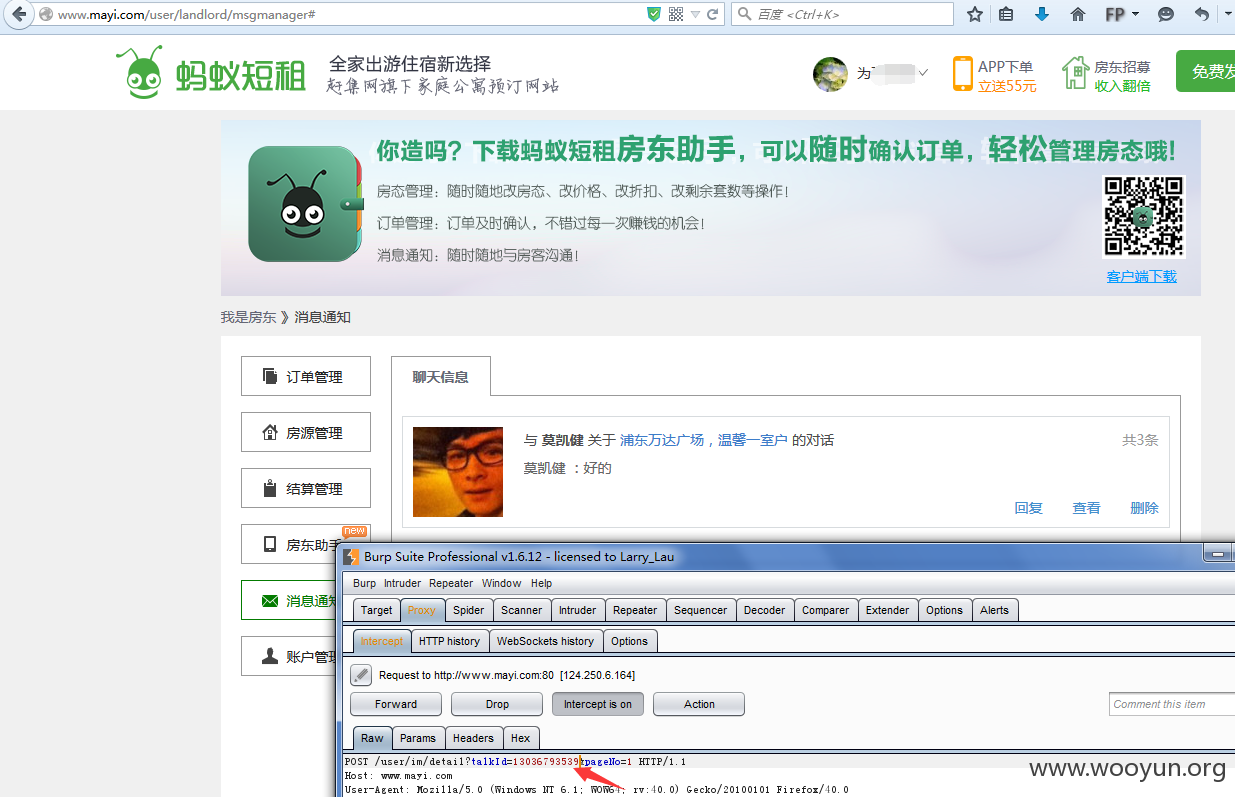Open the Proxy Options sub-tab
Viewport: 1235px width, 797px height.
tap(630, 641)
